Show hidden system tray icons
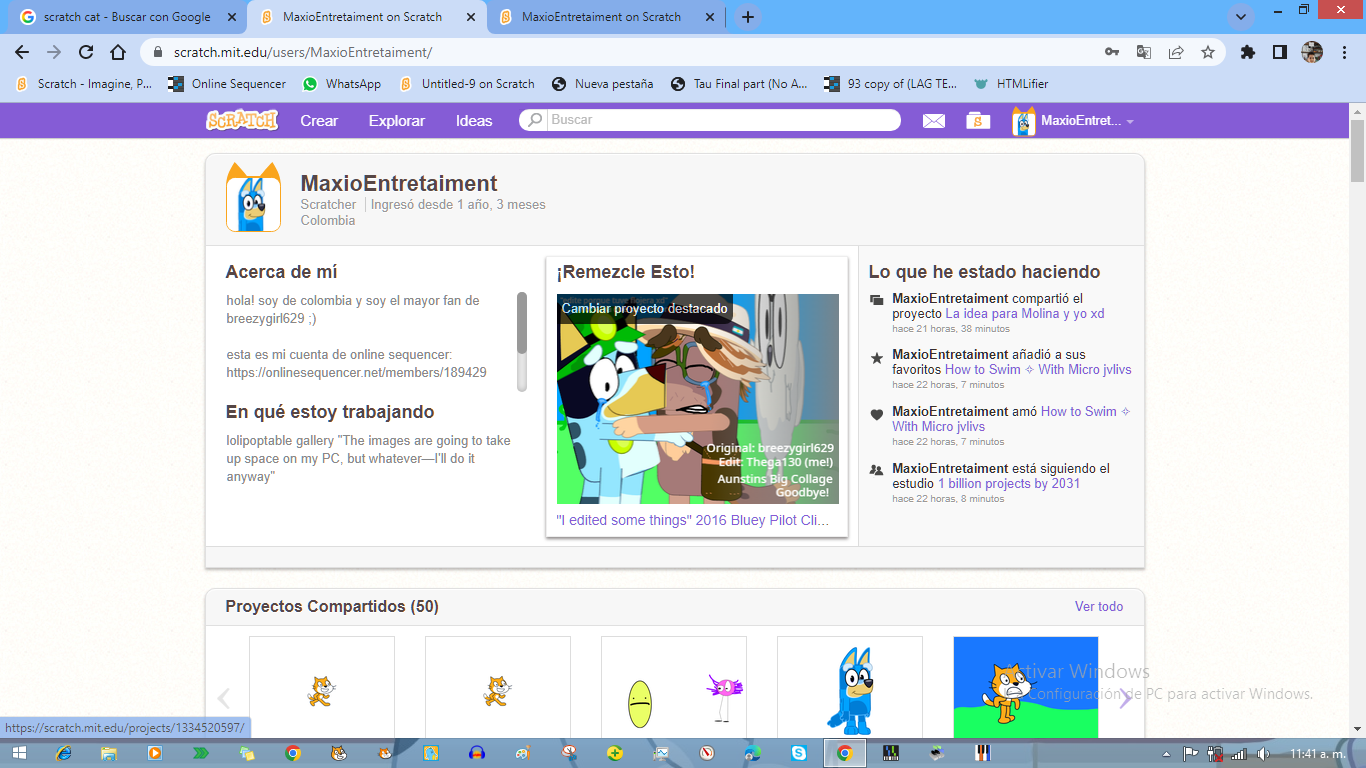 (x=1167, y=753)
